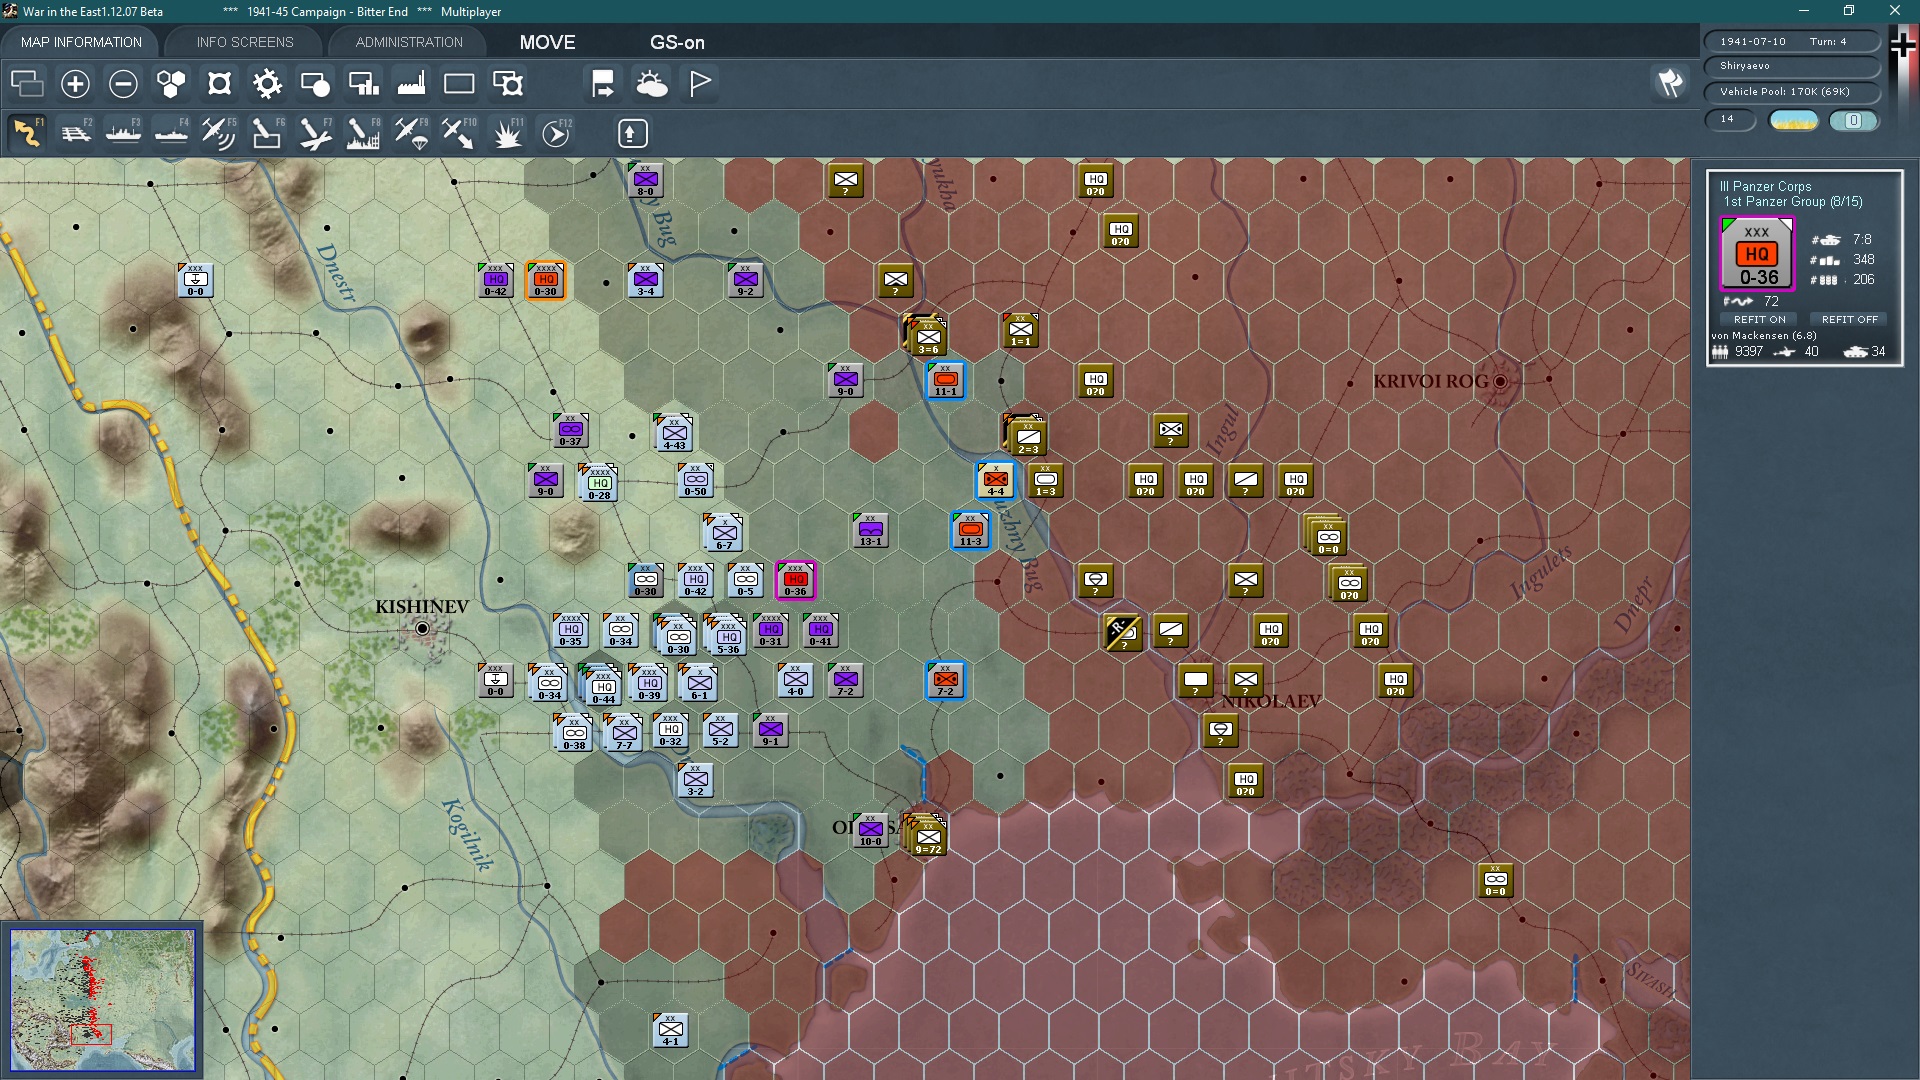Toggle the hex grid hexagons icon
Screen dimensions: 1920x1080
click(x=171, y=83)
